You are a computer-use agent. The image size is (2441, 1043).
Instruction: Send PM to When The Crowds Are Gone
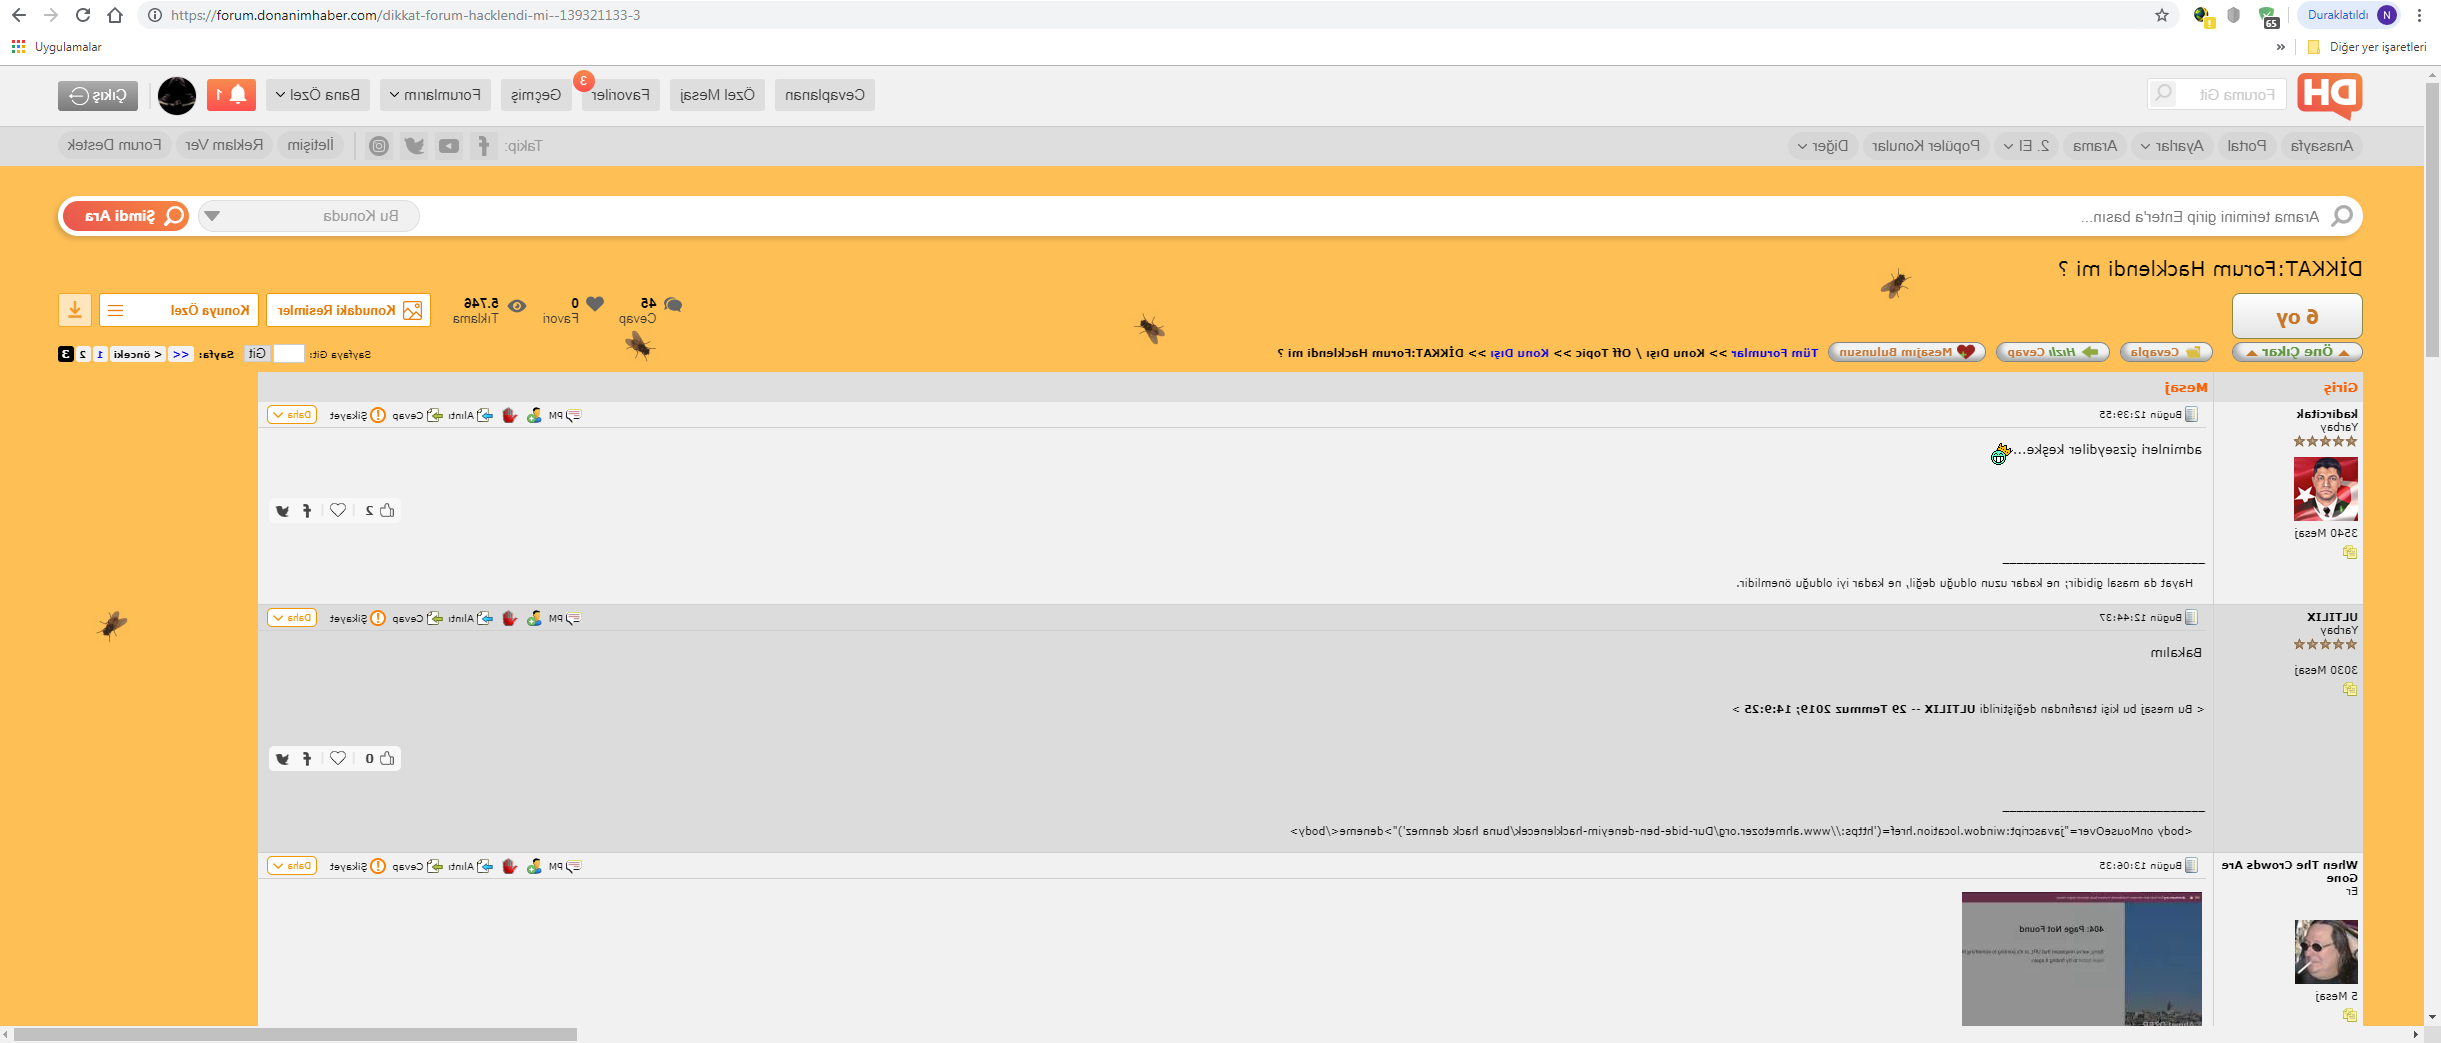click(x=566, y=866)
